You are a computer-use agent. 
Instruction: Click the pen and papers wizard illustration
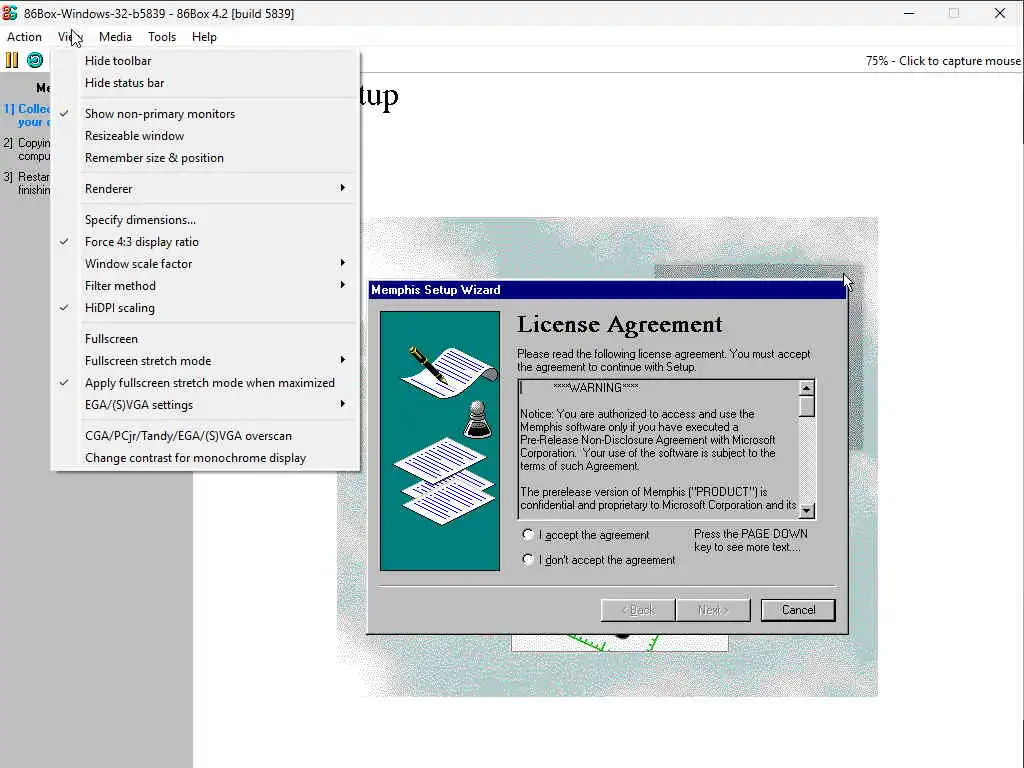tap(440, 441)
